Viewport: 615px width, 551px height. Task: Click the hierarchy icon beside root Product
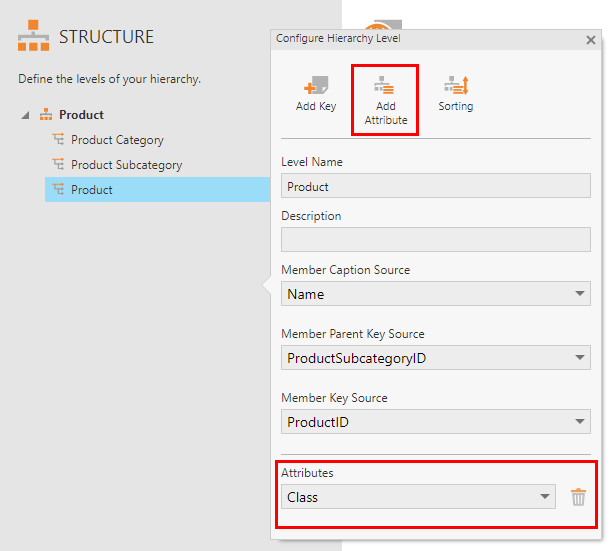click(x=46, y=115)
